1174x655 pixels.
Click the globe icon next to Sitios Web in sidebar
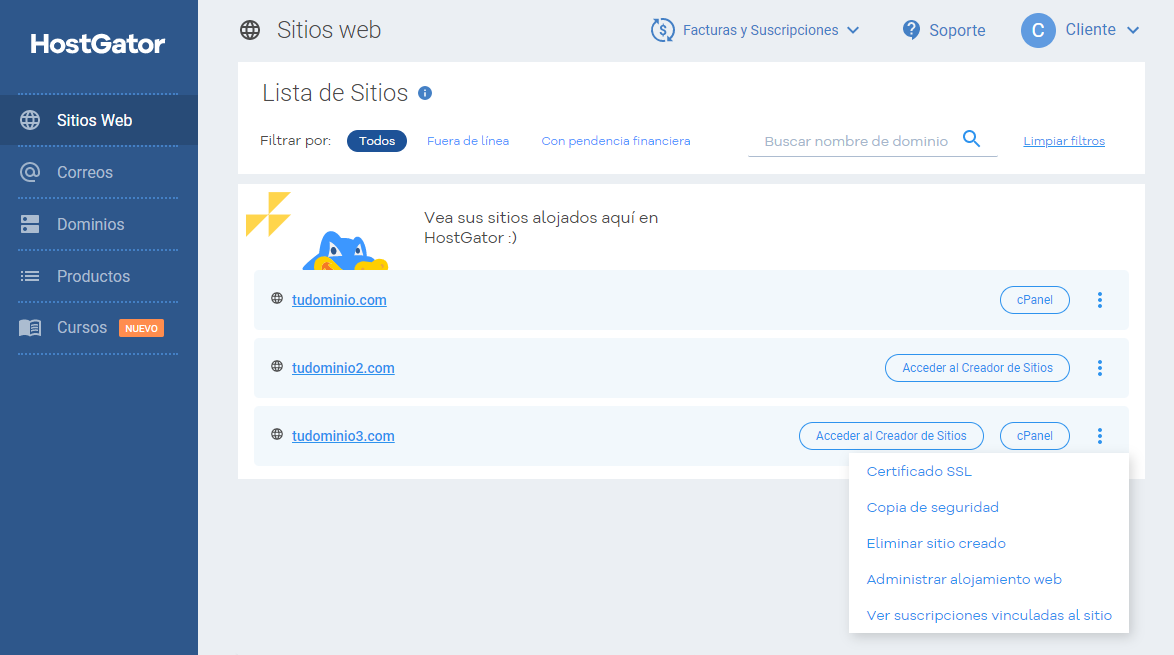(x=30, y=120)
